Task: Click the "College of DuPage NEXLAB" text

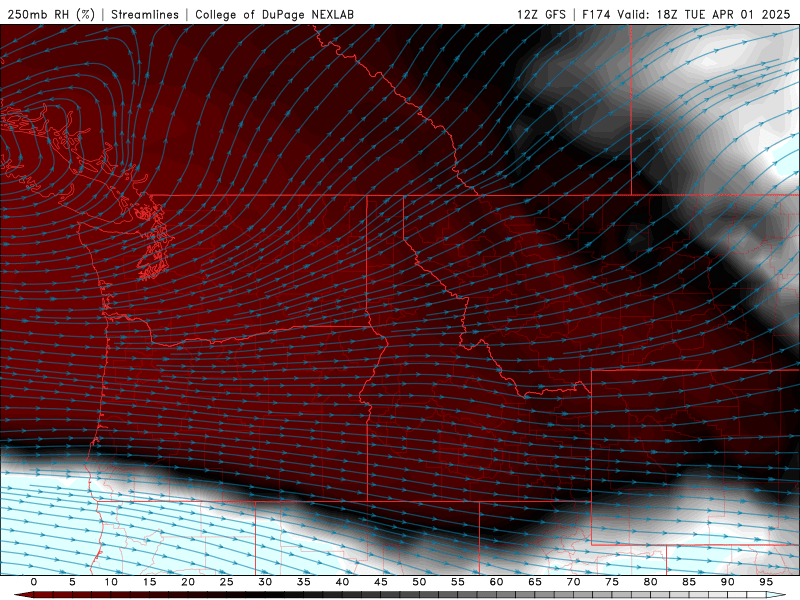Action: [274, 14]
